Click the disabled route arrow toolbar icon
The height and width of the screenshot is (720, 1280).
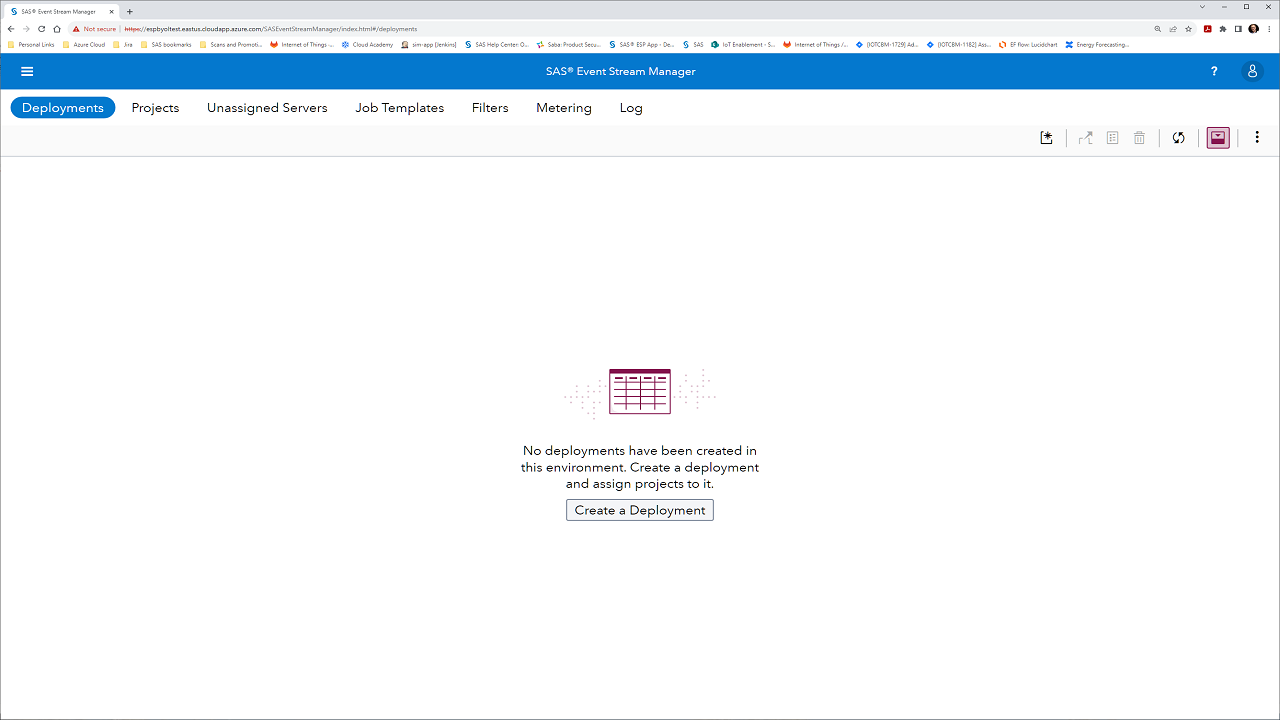(1086, 138)
